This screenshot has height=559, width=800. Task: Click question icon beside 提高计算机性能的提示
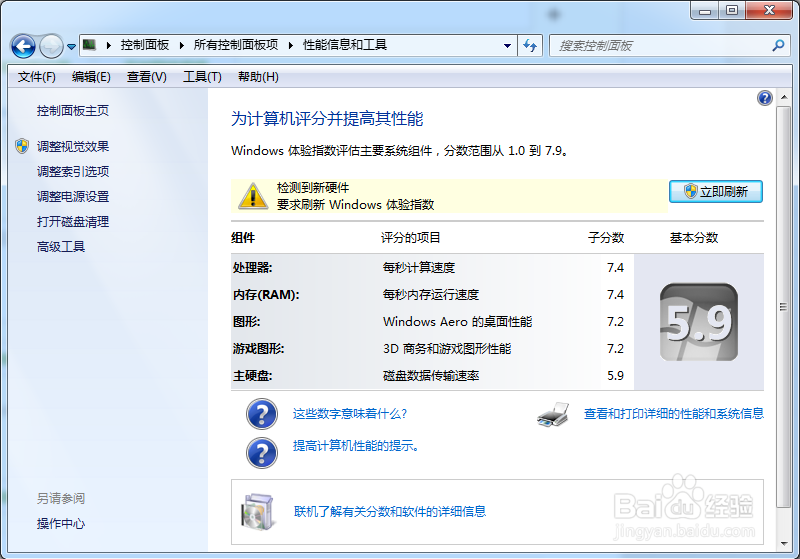262,453
